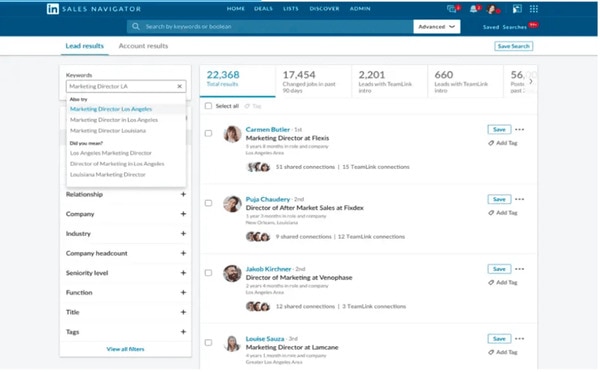Switch to the Account results tab
The width and height of the screenshot is (600, 372).
click(x=143, y=46)
